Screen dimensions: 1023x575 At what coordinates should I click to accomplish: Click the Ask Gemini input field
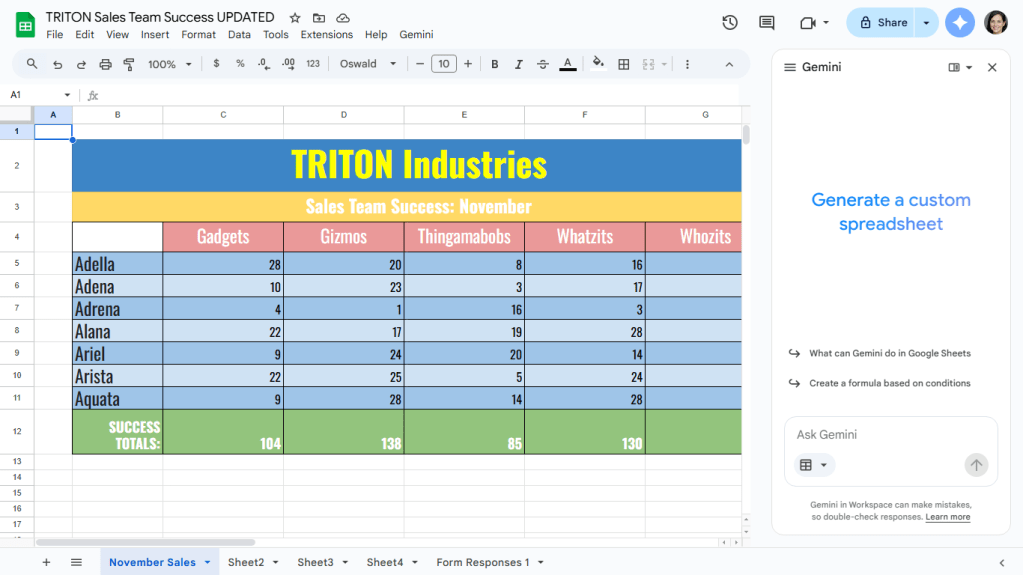coord(880,435)
